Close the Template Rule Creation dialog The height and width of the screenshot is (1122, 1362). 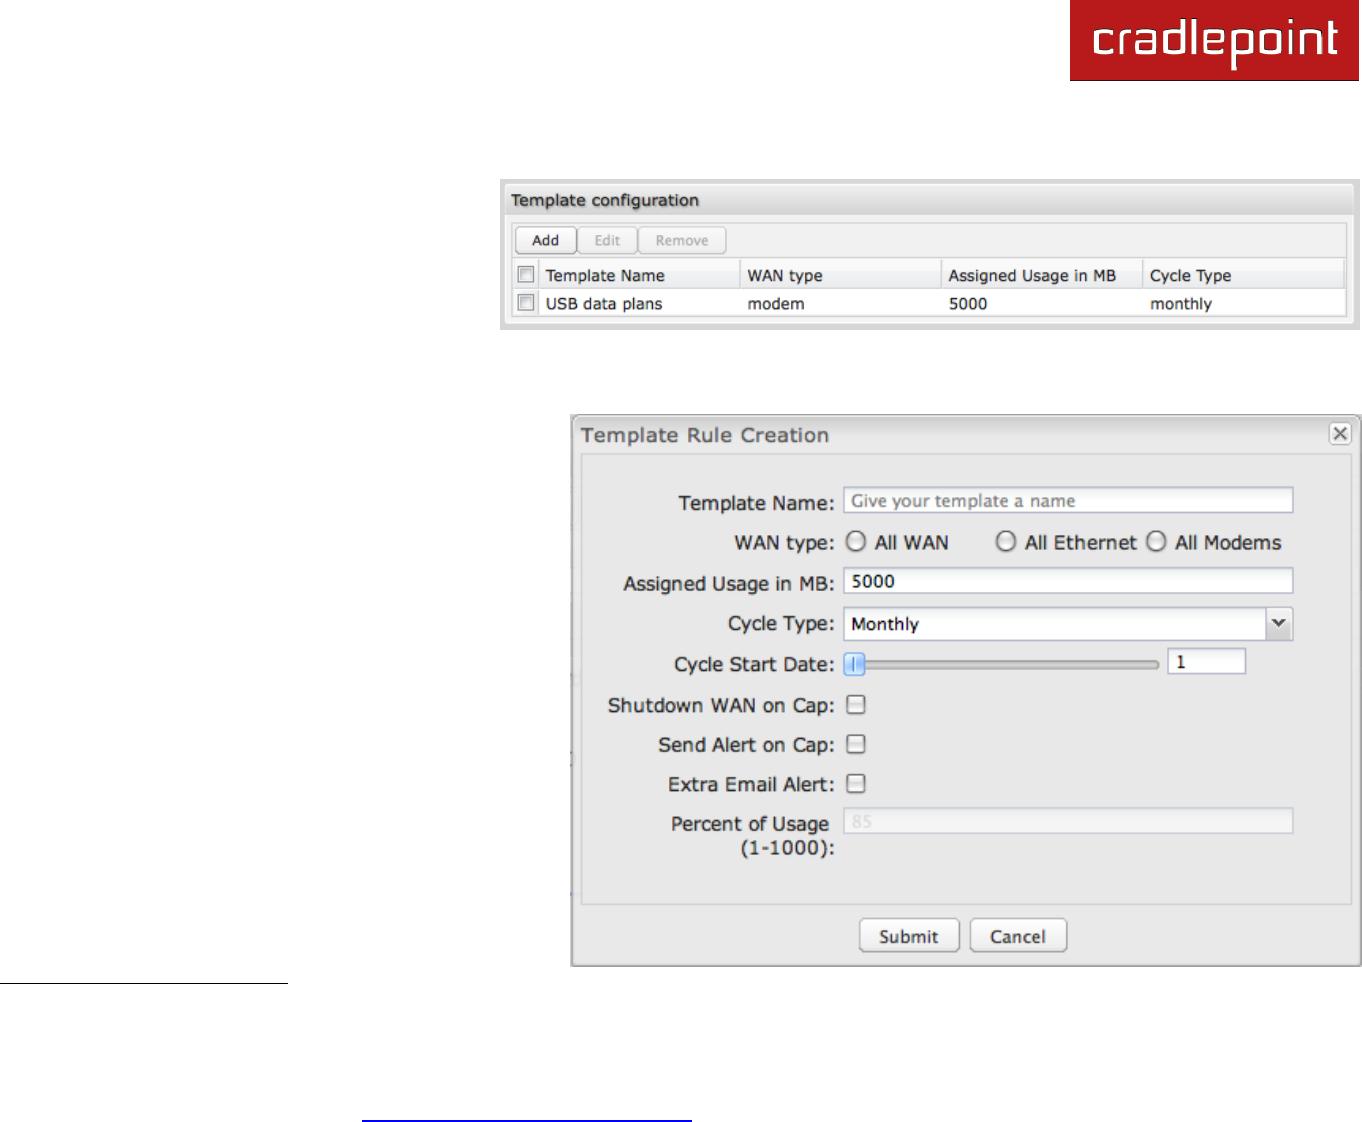pyautogui.click(x=1340, y=433)
